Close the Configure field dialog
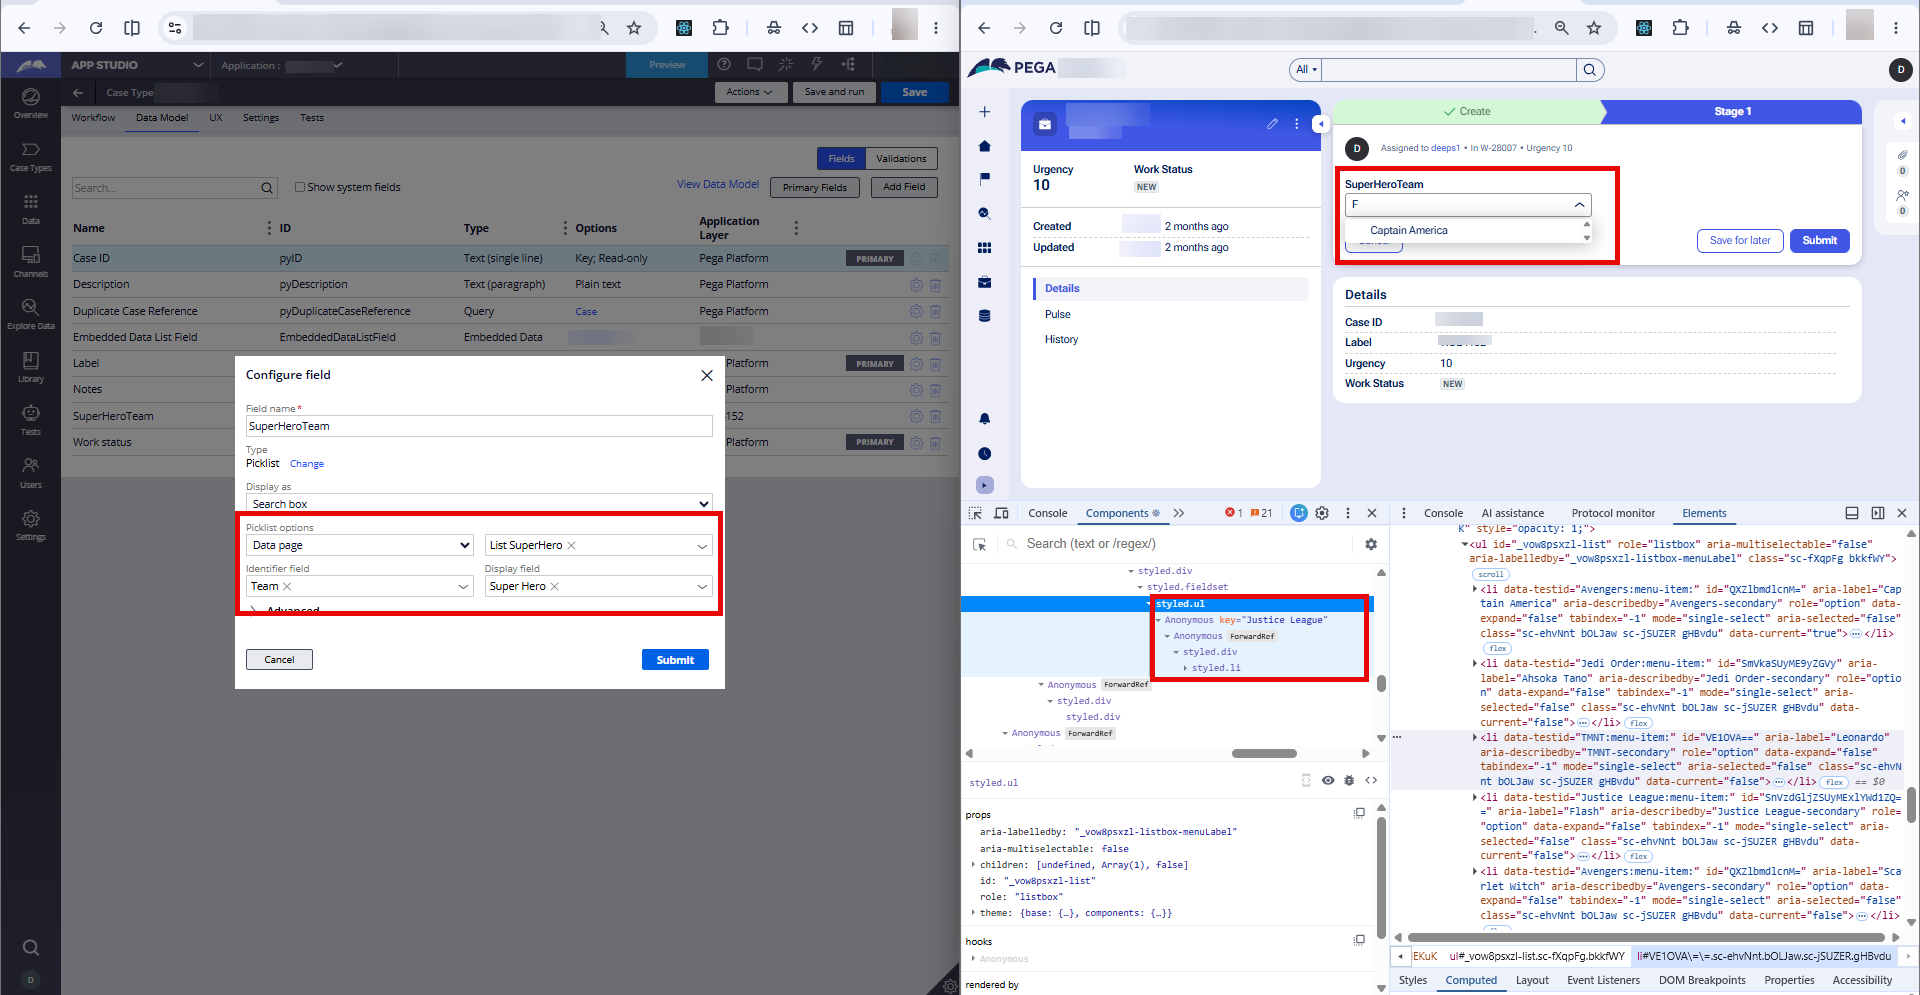The image size is (1920, 995). (707, 375)
